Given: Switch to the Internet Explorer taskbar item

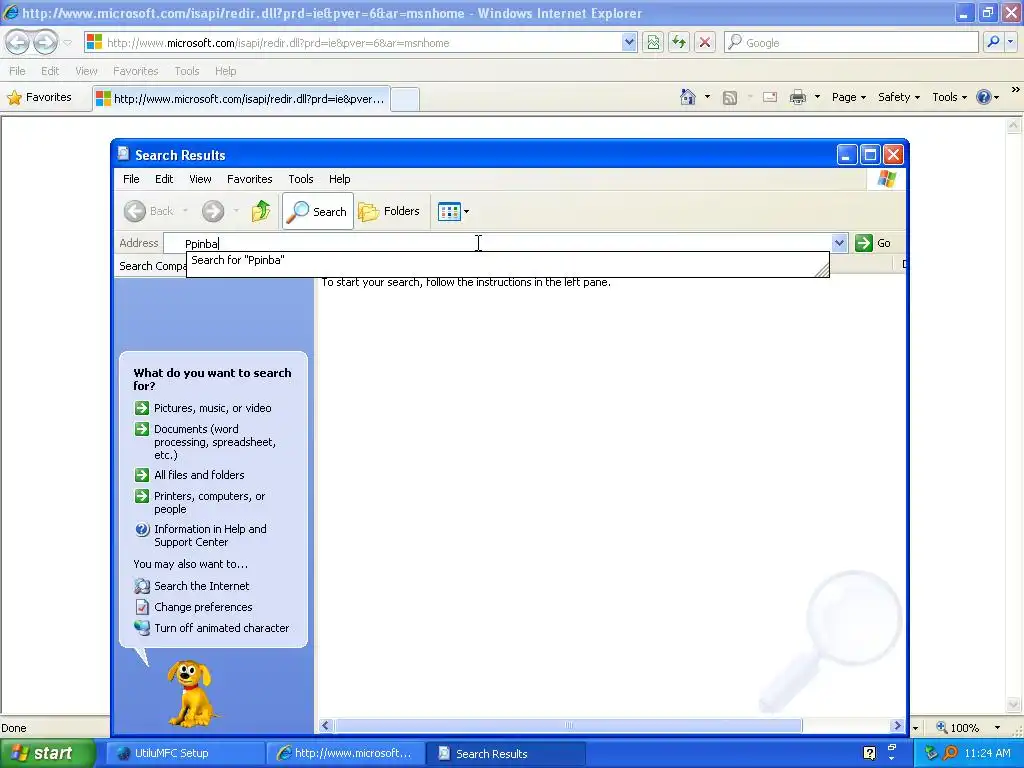Looking at the screenshot, I should click(x=345, y=753).
